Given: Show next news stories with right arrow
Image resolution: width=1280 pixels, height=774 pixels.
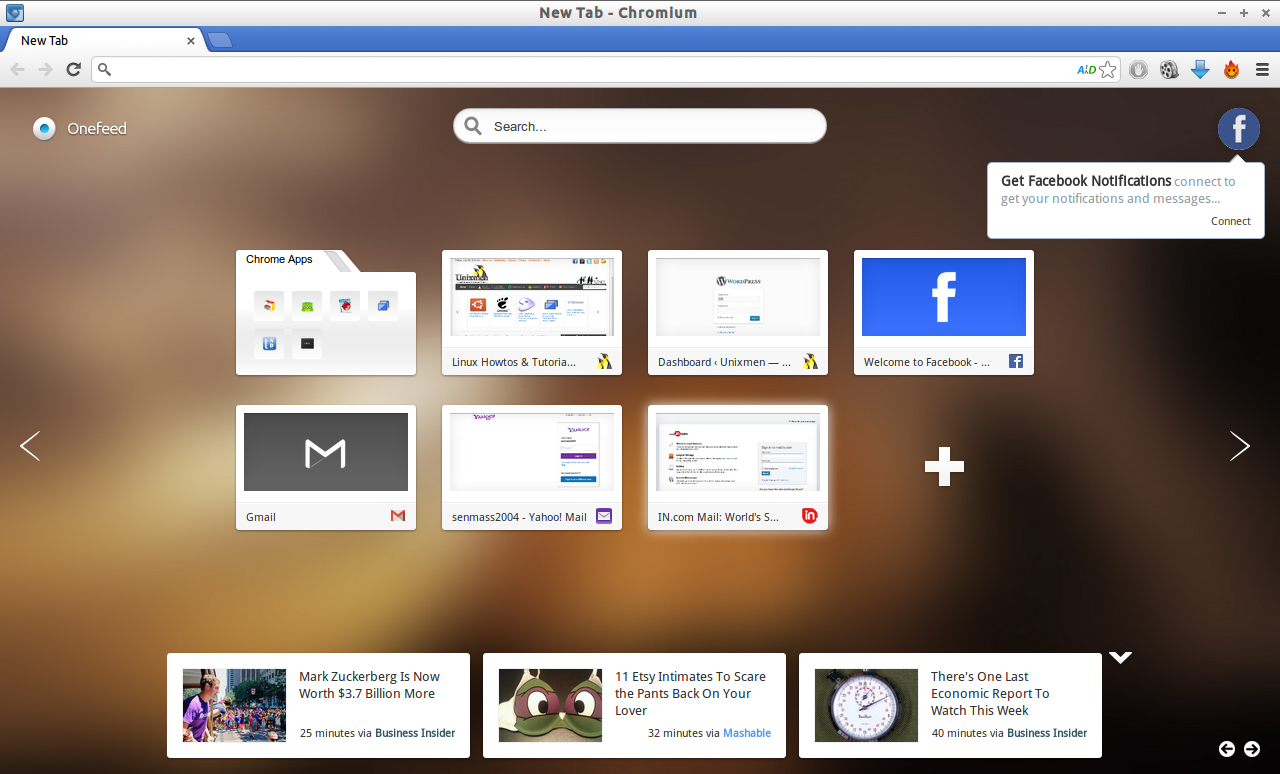Looking at the screenshot, I should point(1251,749).
